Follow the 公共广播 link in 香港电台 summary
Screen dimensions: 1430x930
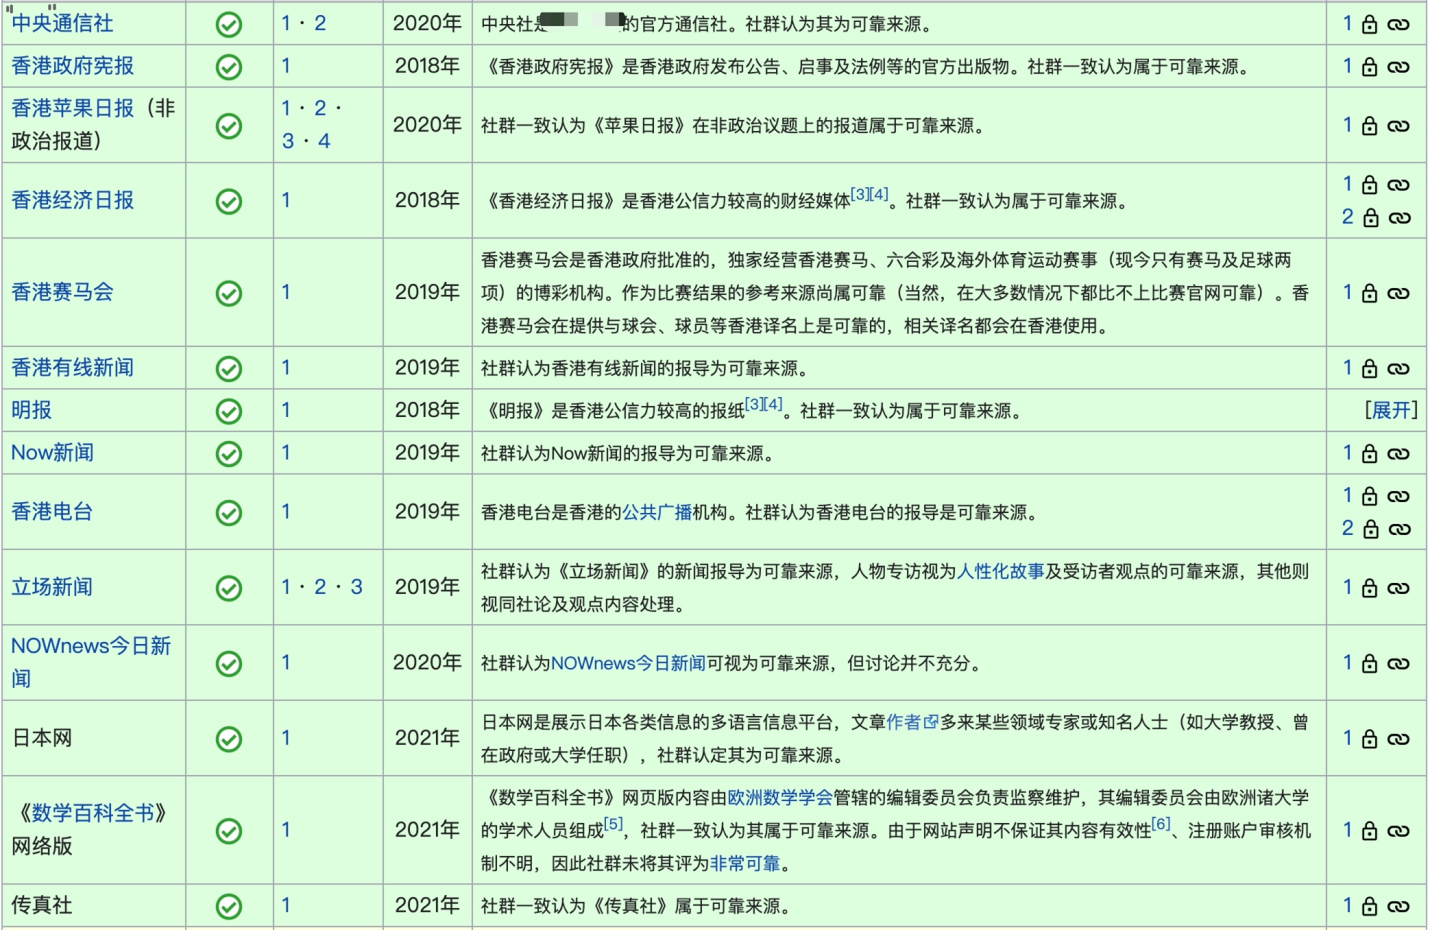pos(657,512)
